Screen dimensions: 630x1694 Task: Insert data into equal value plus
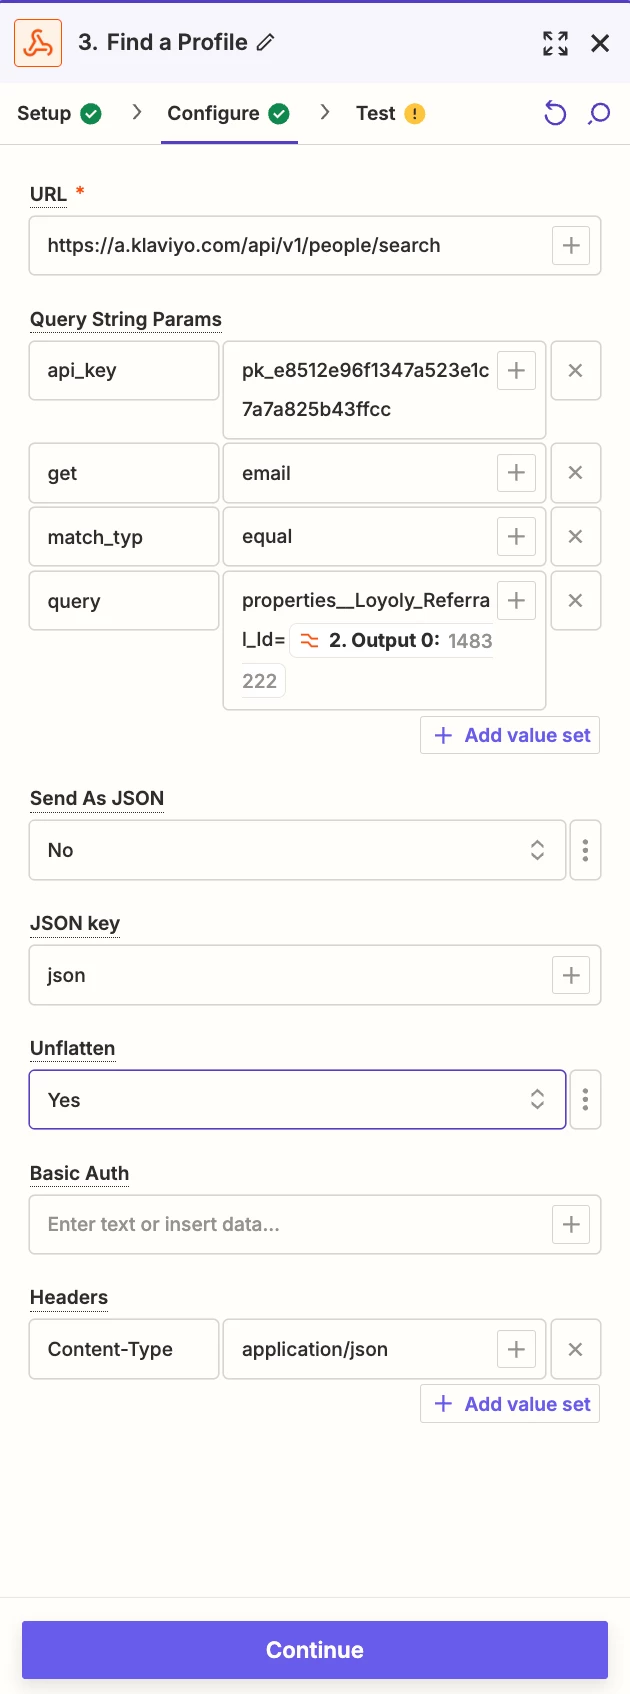516,537
